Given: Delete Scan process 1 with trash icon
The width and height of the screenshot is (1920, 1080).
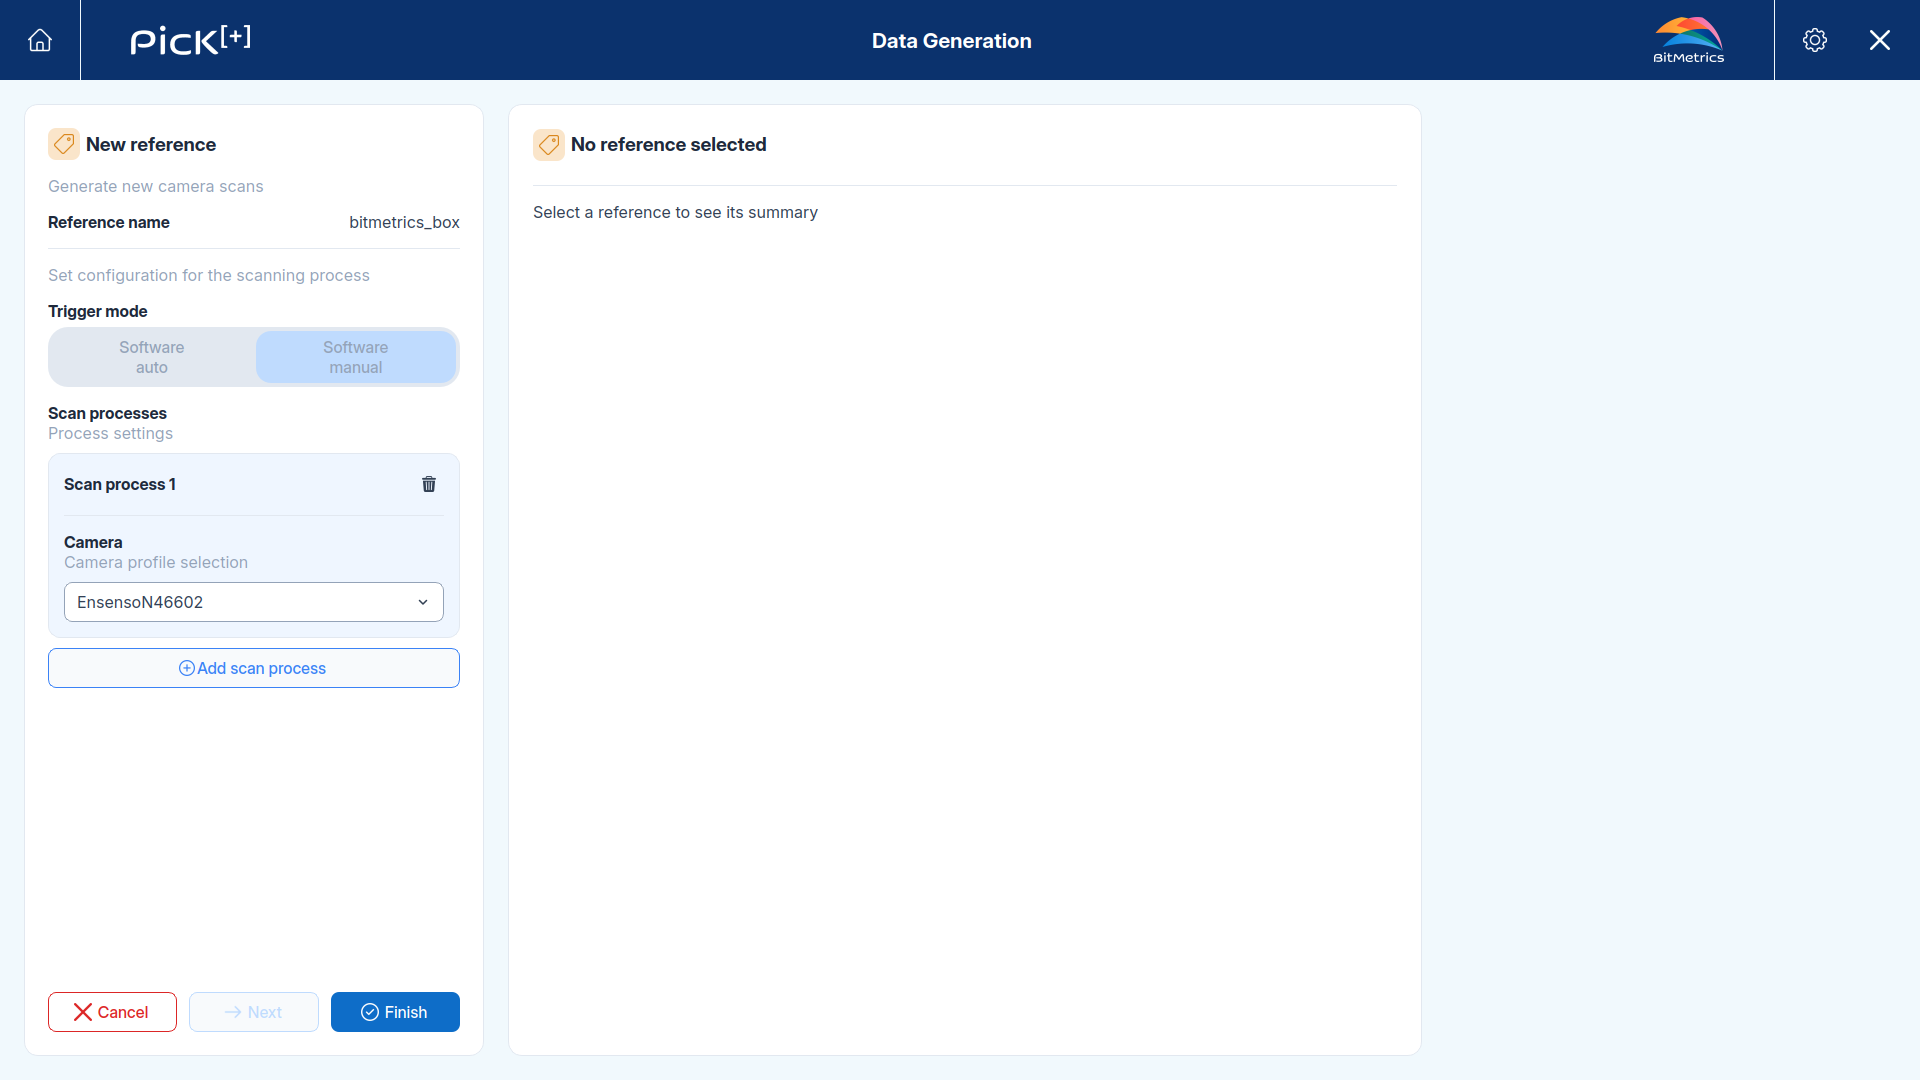Looking at the screenshot, I should tap(429, 484).
